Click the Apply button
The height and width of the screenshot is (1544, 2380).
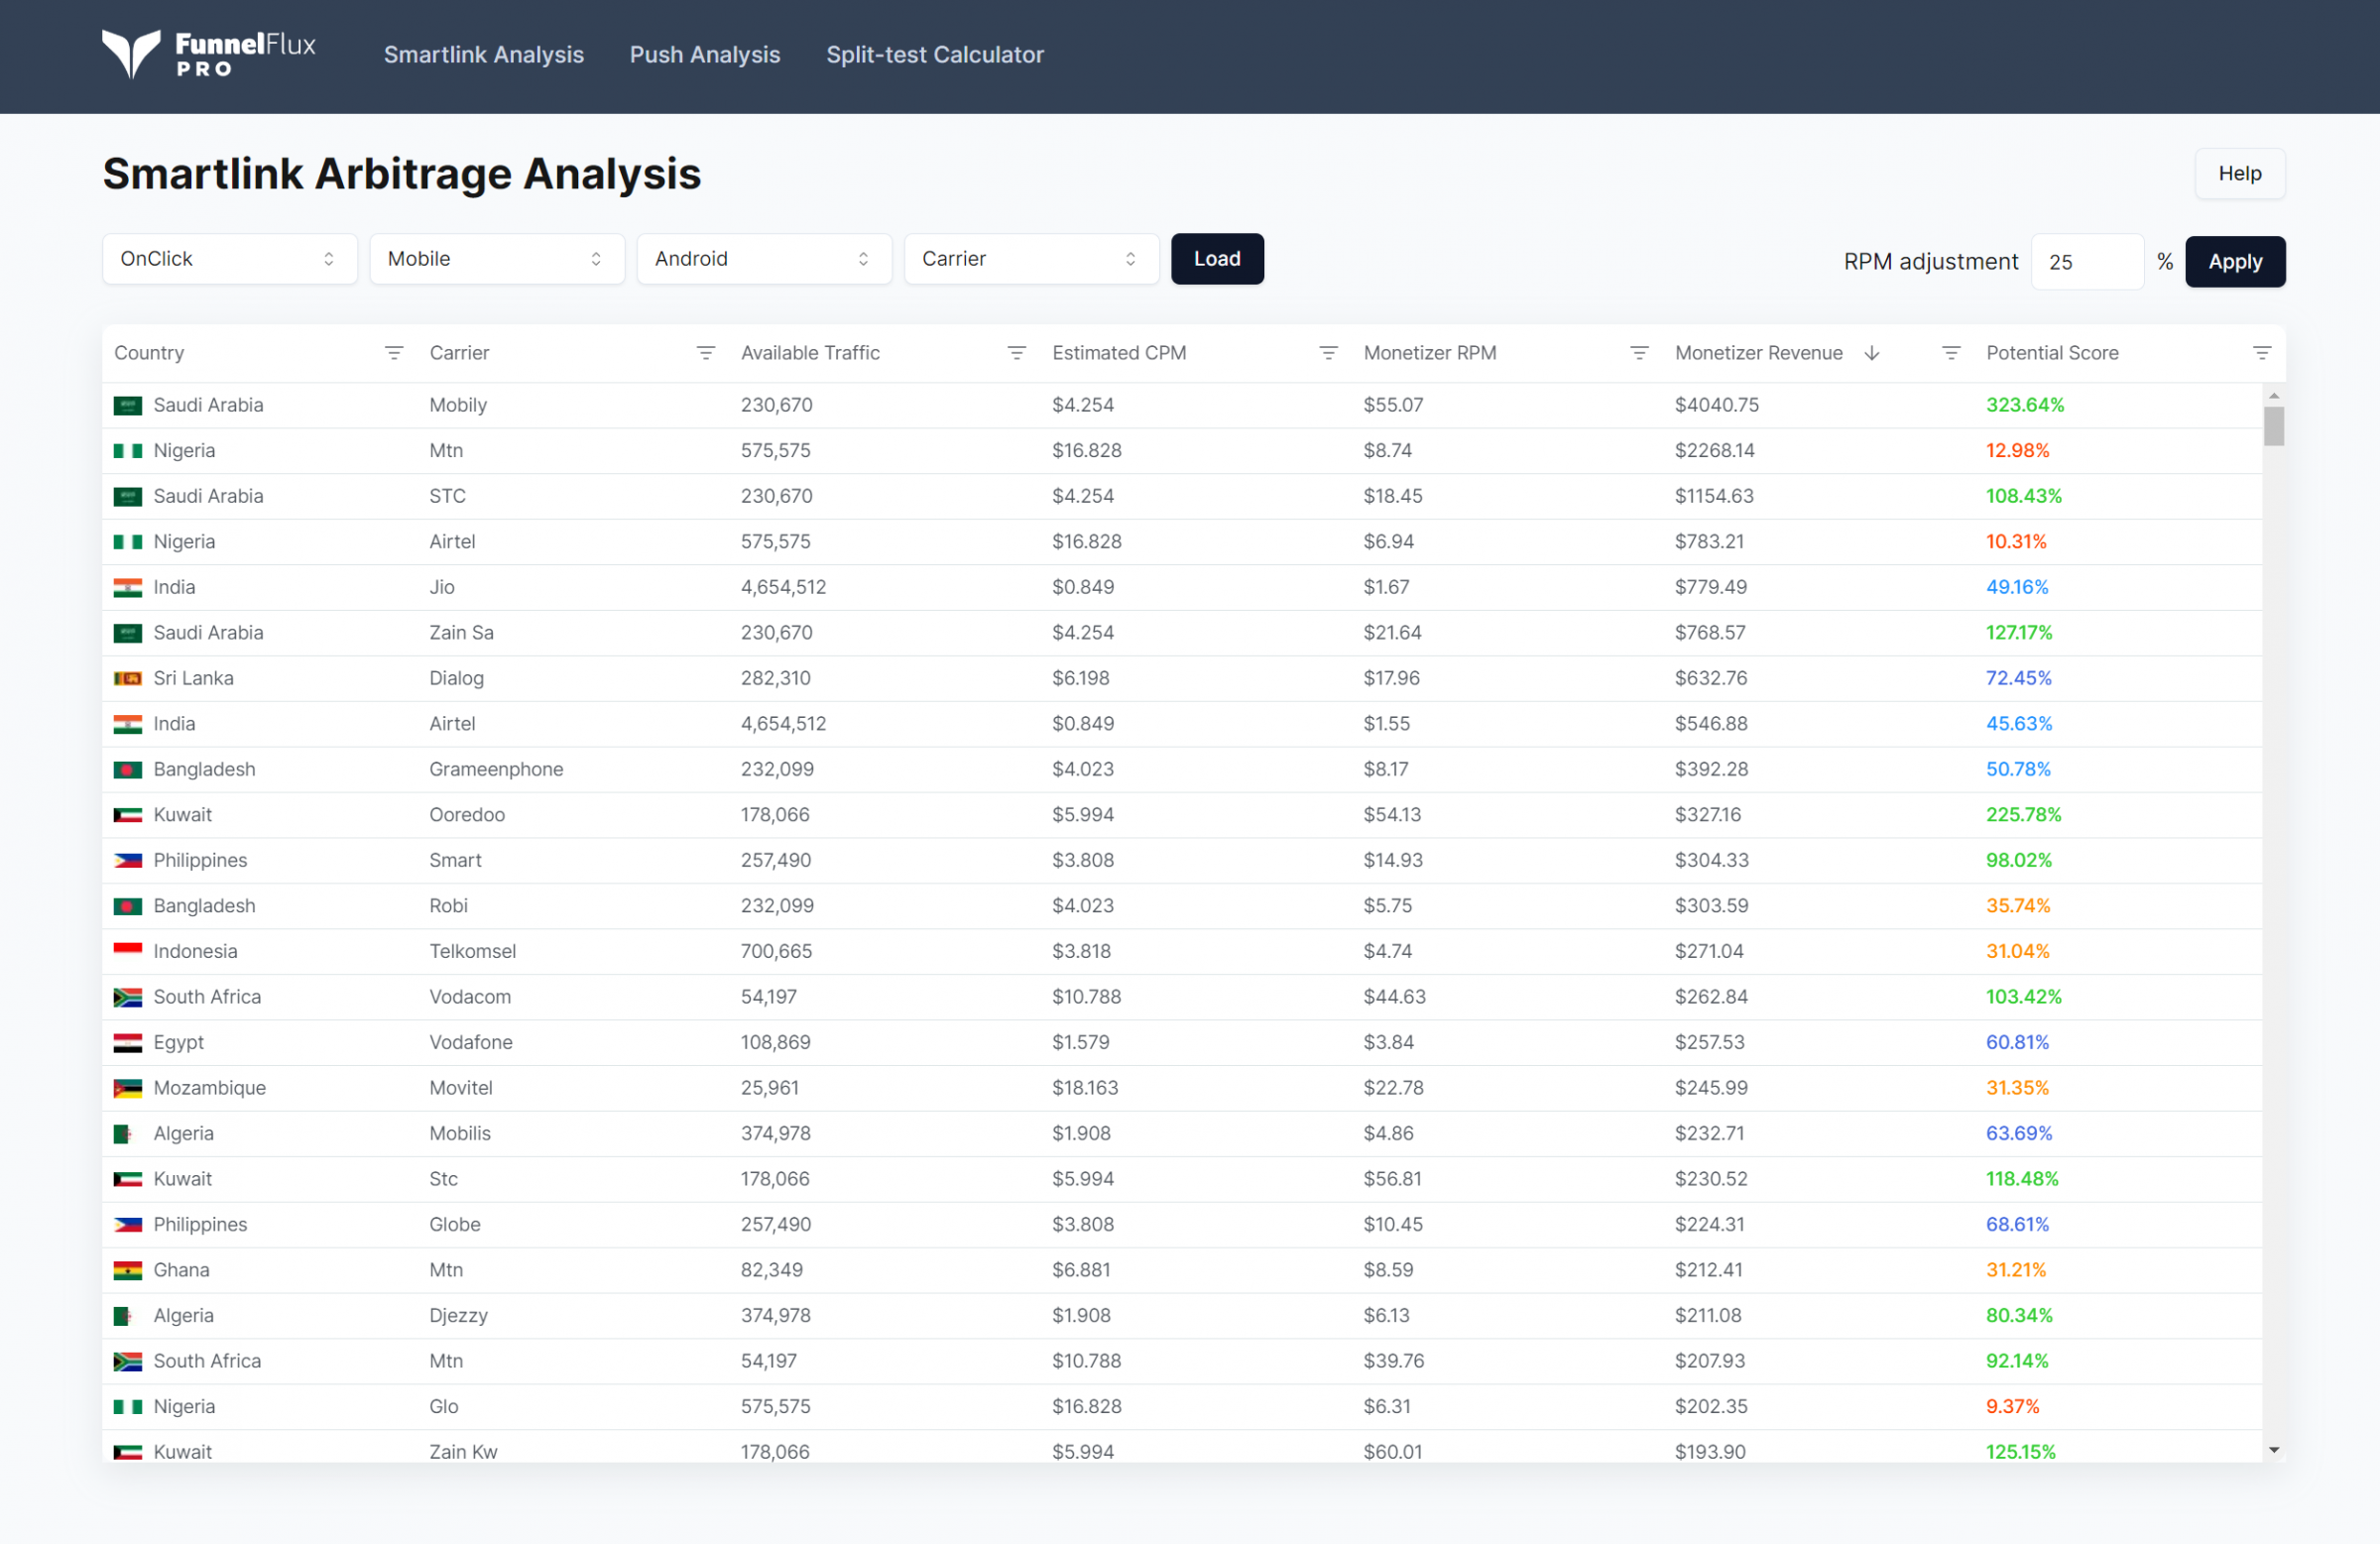point(2235,262)
